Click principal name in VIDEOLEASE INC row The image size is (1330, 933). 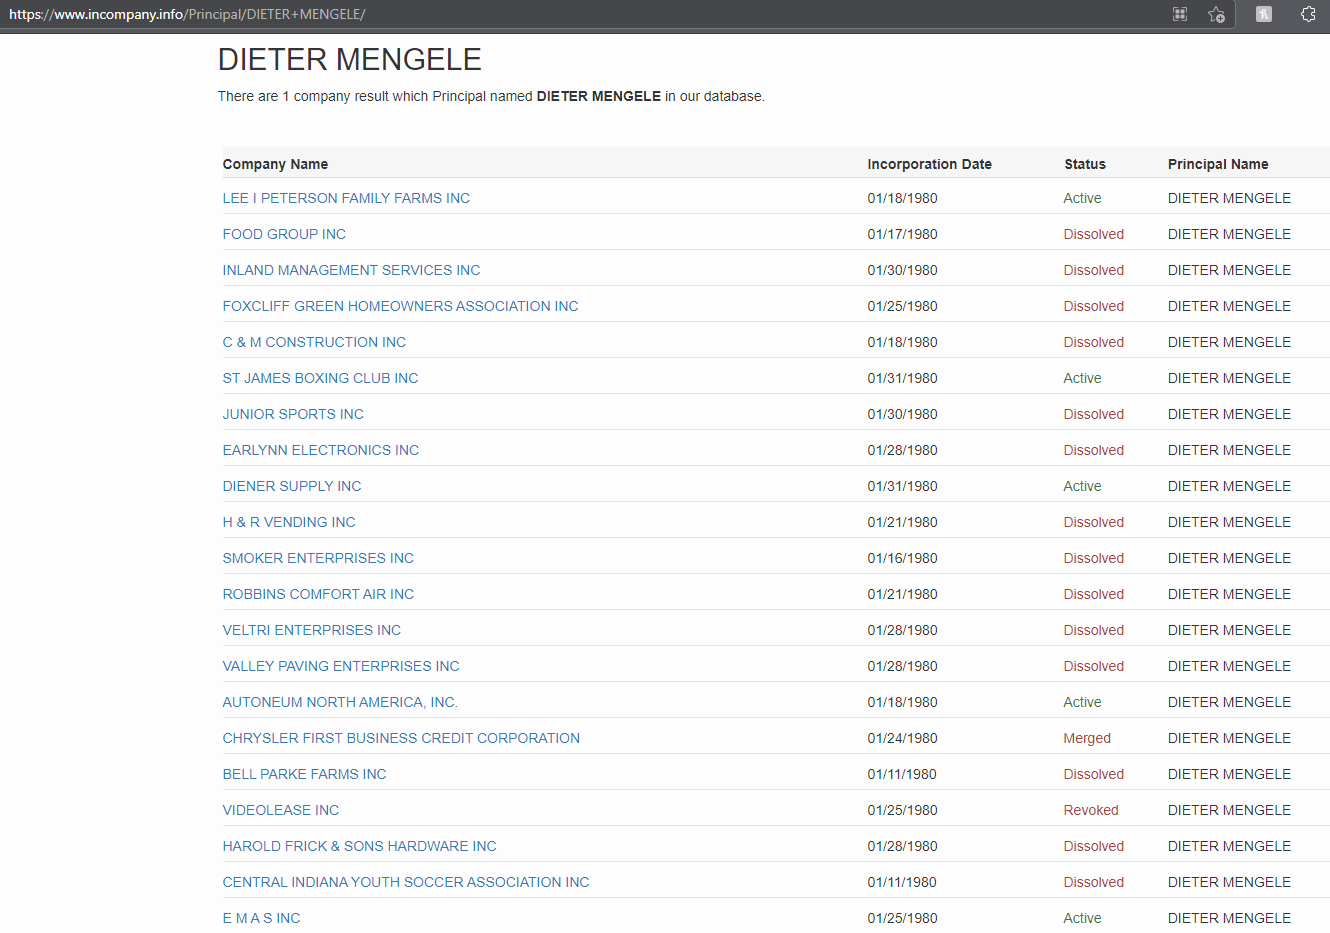point(1229,810)
